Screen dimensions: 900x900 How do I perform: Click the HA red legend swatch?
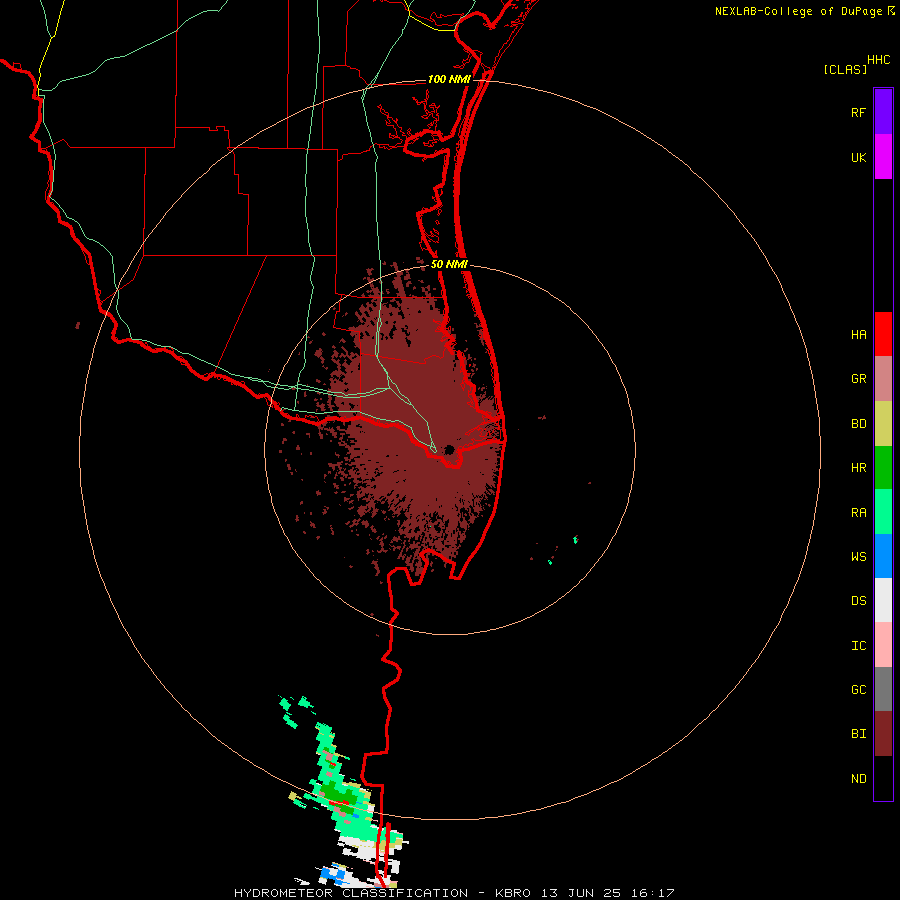coord(883,334)
